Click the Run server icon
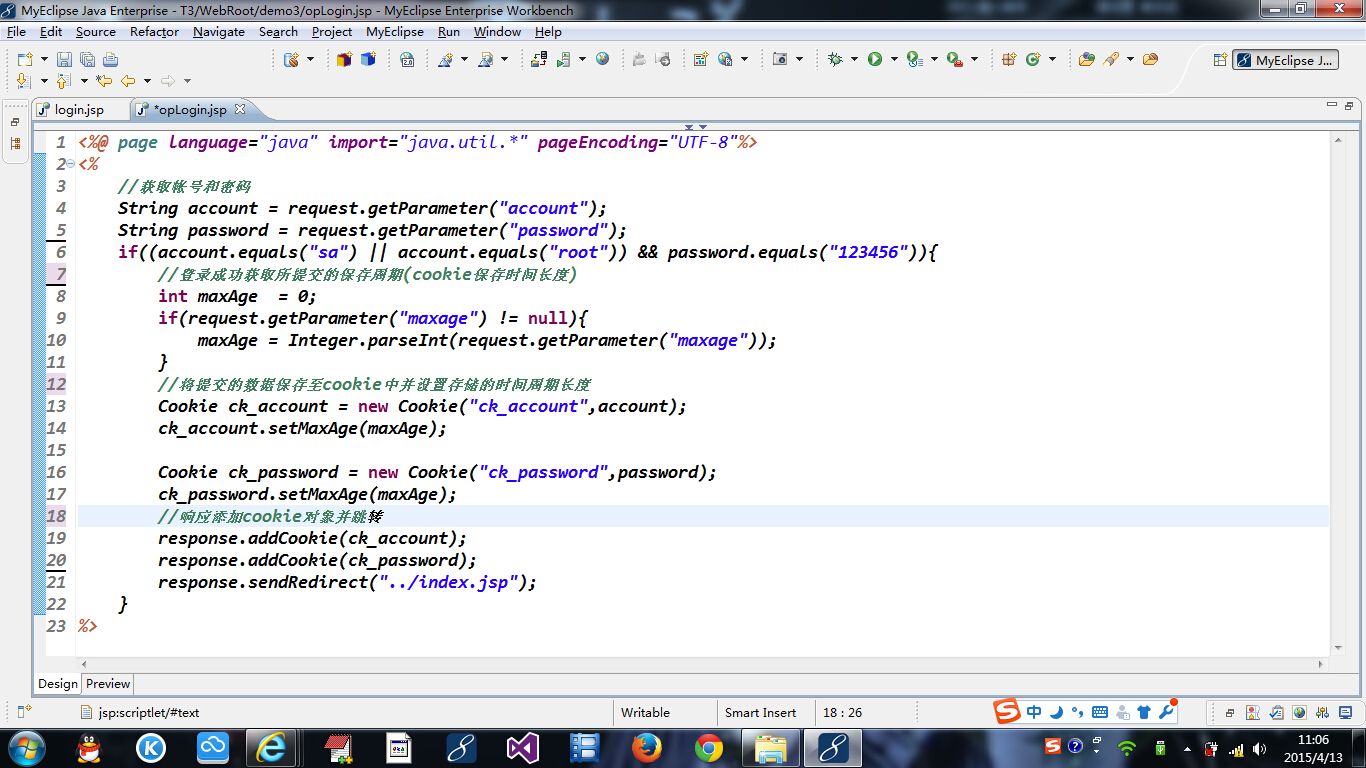This screenshot has width=1366, height=768. pyautogui.click(x=563, y=60)
